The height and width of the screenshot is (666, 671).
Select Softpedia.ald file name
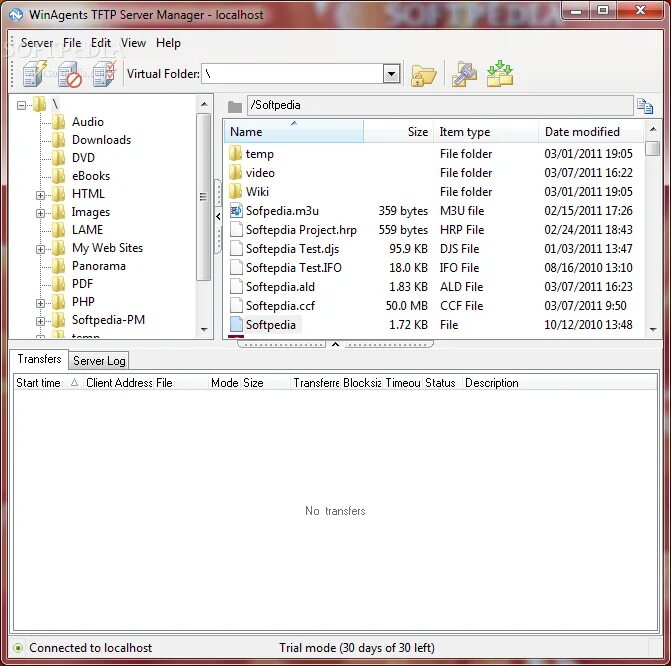point(280,287)
